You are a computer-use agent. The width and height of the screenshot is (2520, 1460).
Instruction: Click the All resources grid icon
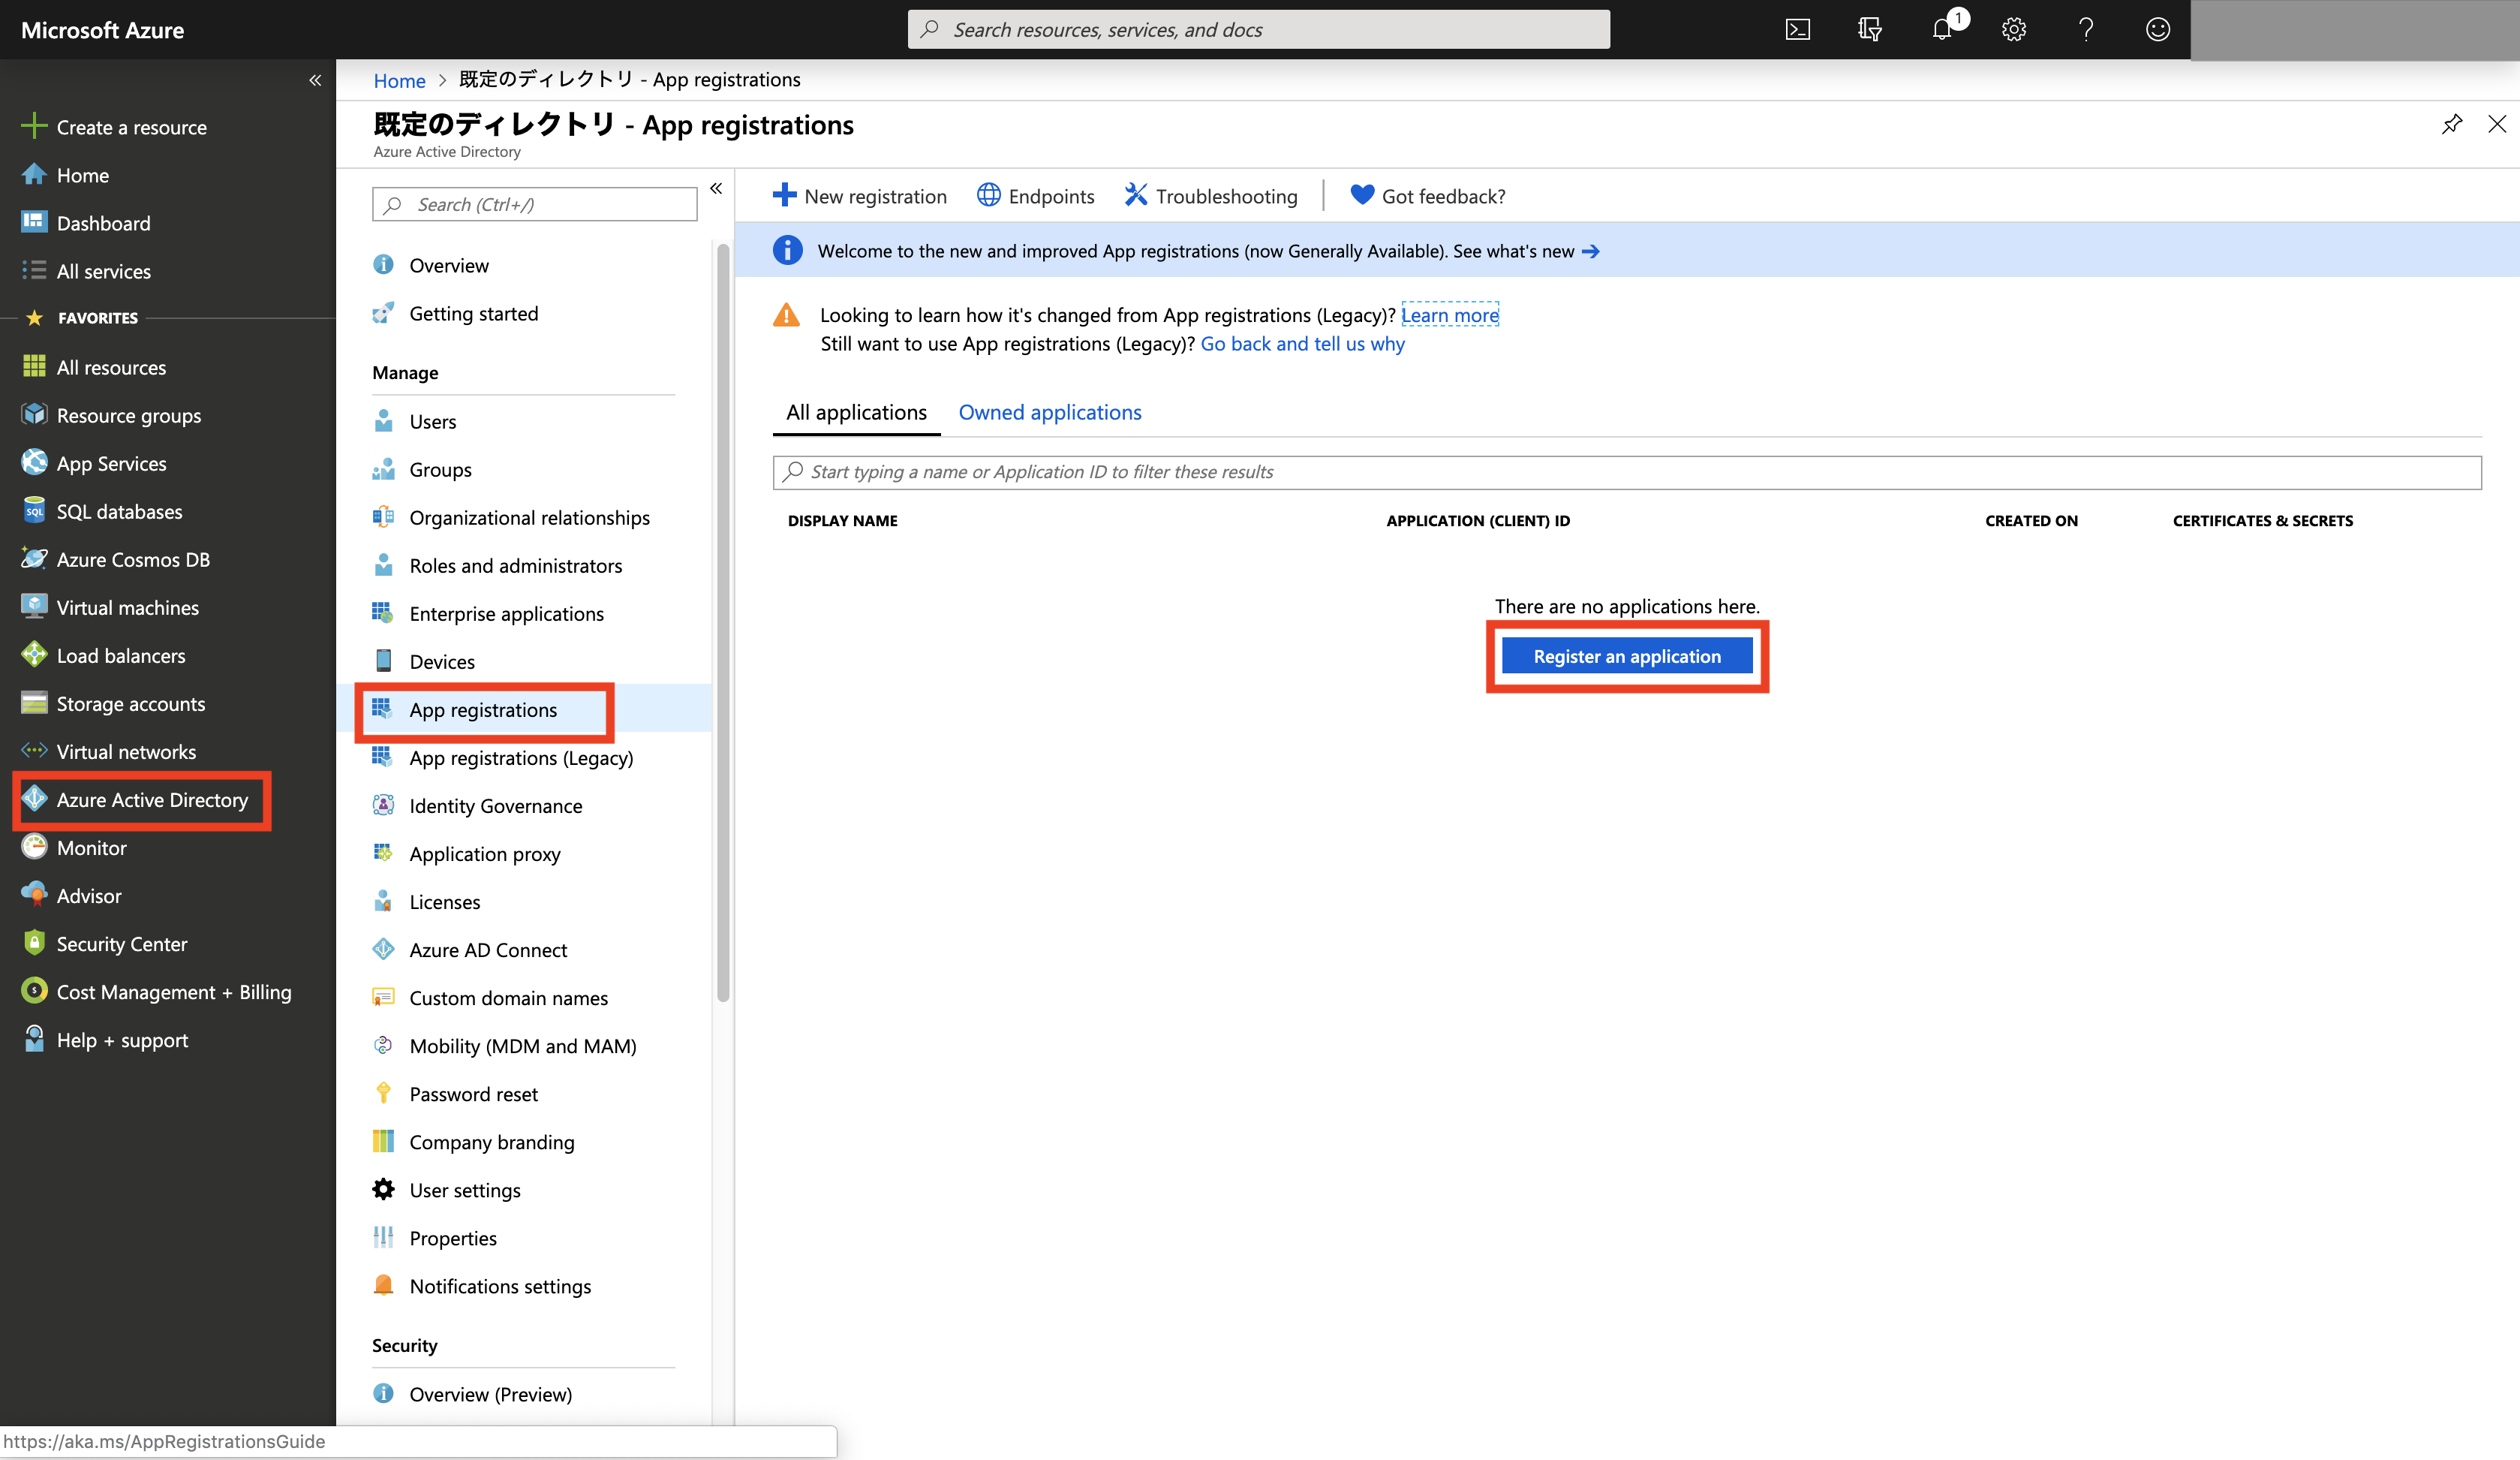point(34,366)
